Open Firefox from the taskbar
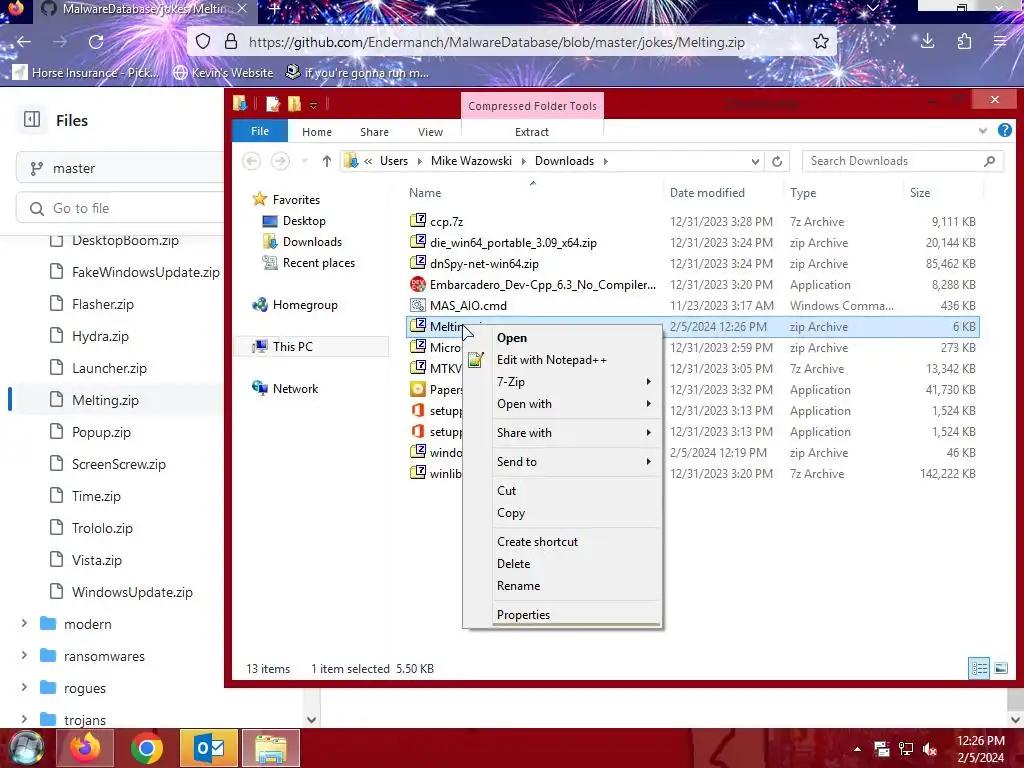Screen dimensions: 1024x768 [86, 748]
